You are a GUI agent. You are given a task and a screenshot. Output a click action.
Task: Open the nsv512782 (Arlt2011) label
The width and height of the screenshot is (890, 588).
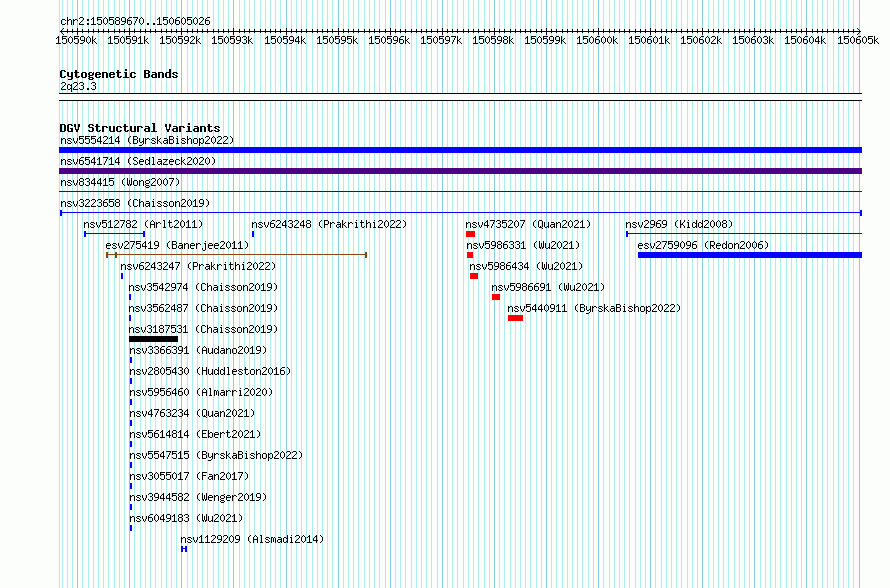point(143,224)
